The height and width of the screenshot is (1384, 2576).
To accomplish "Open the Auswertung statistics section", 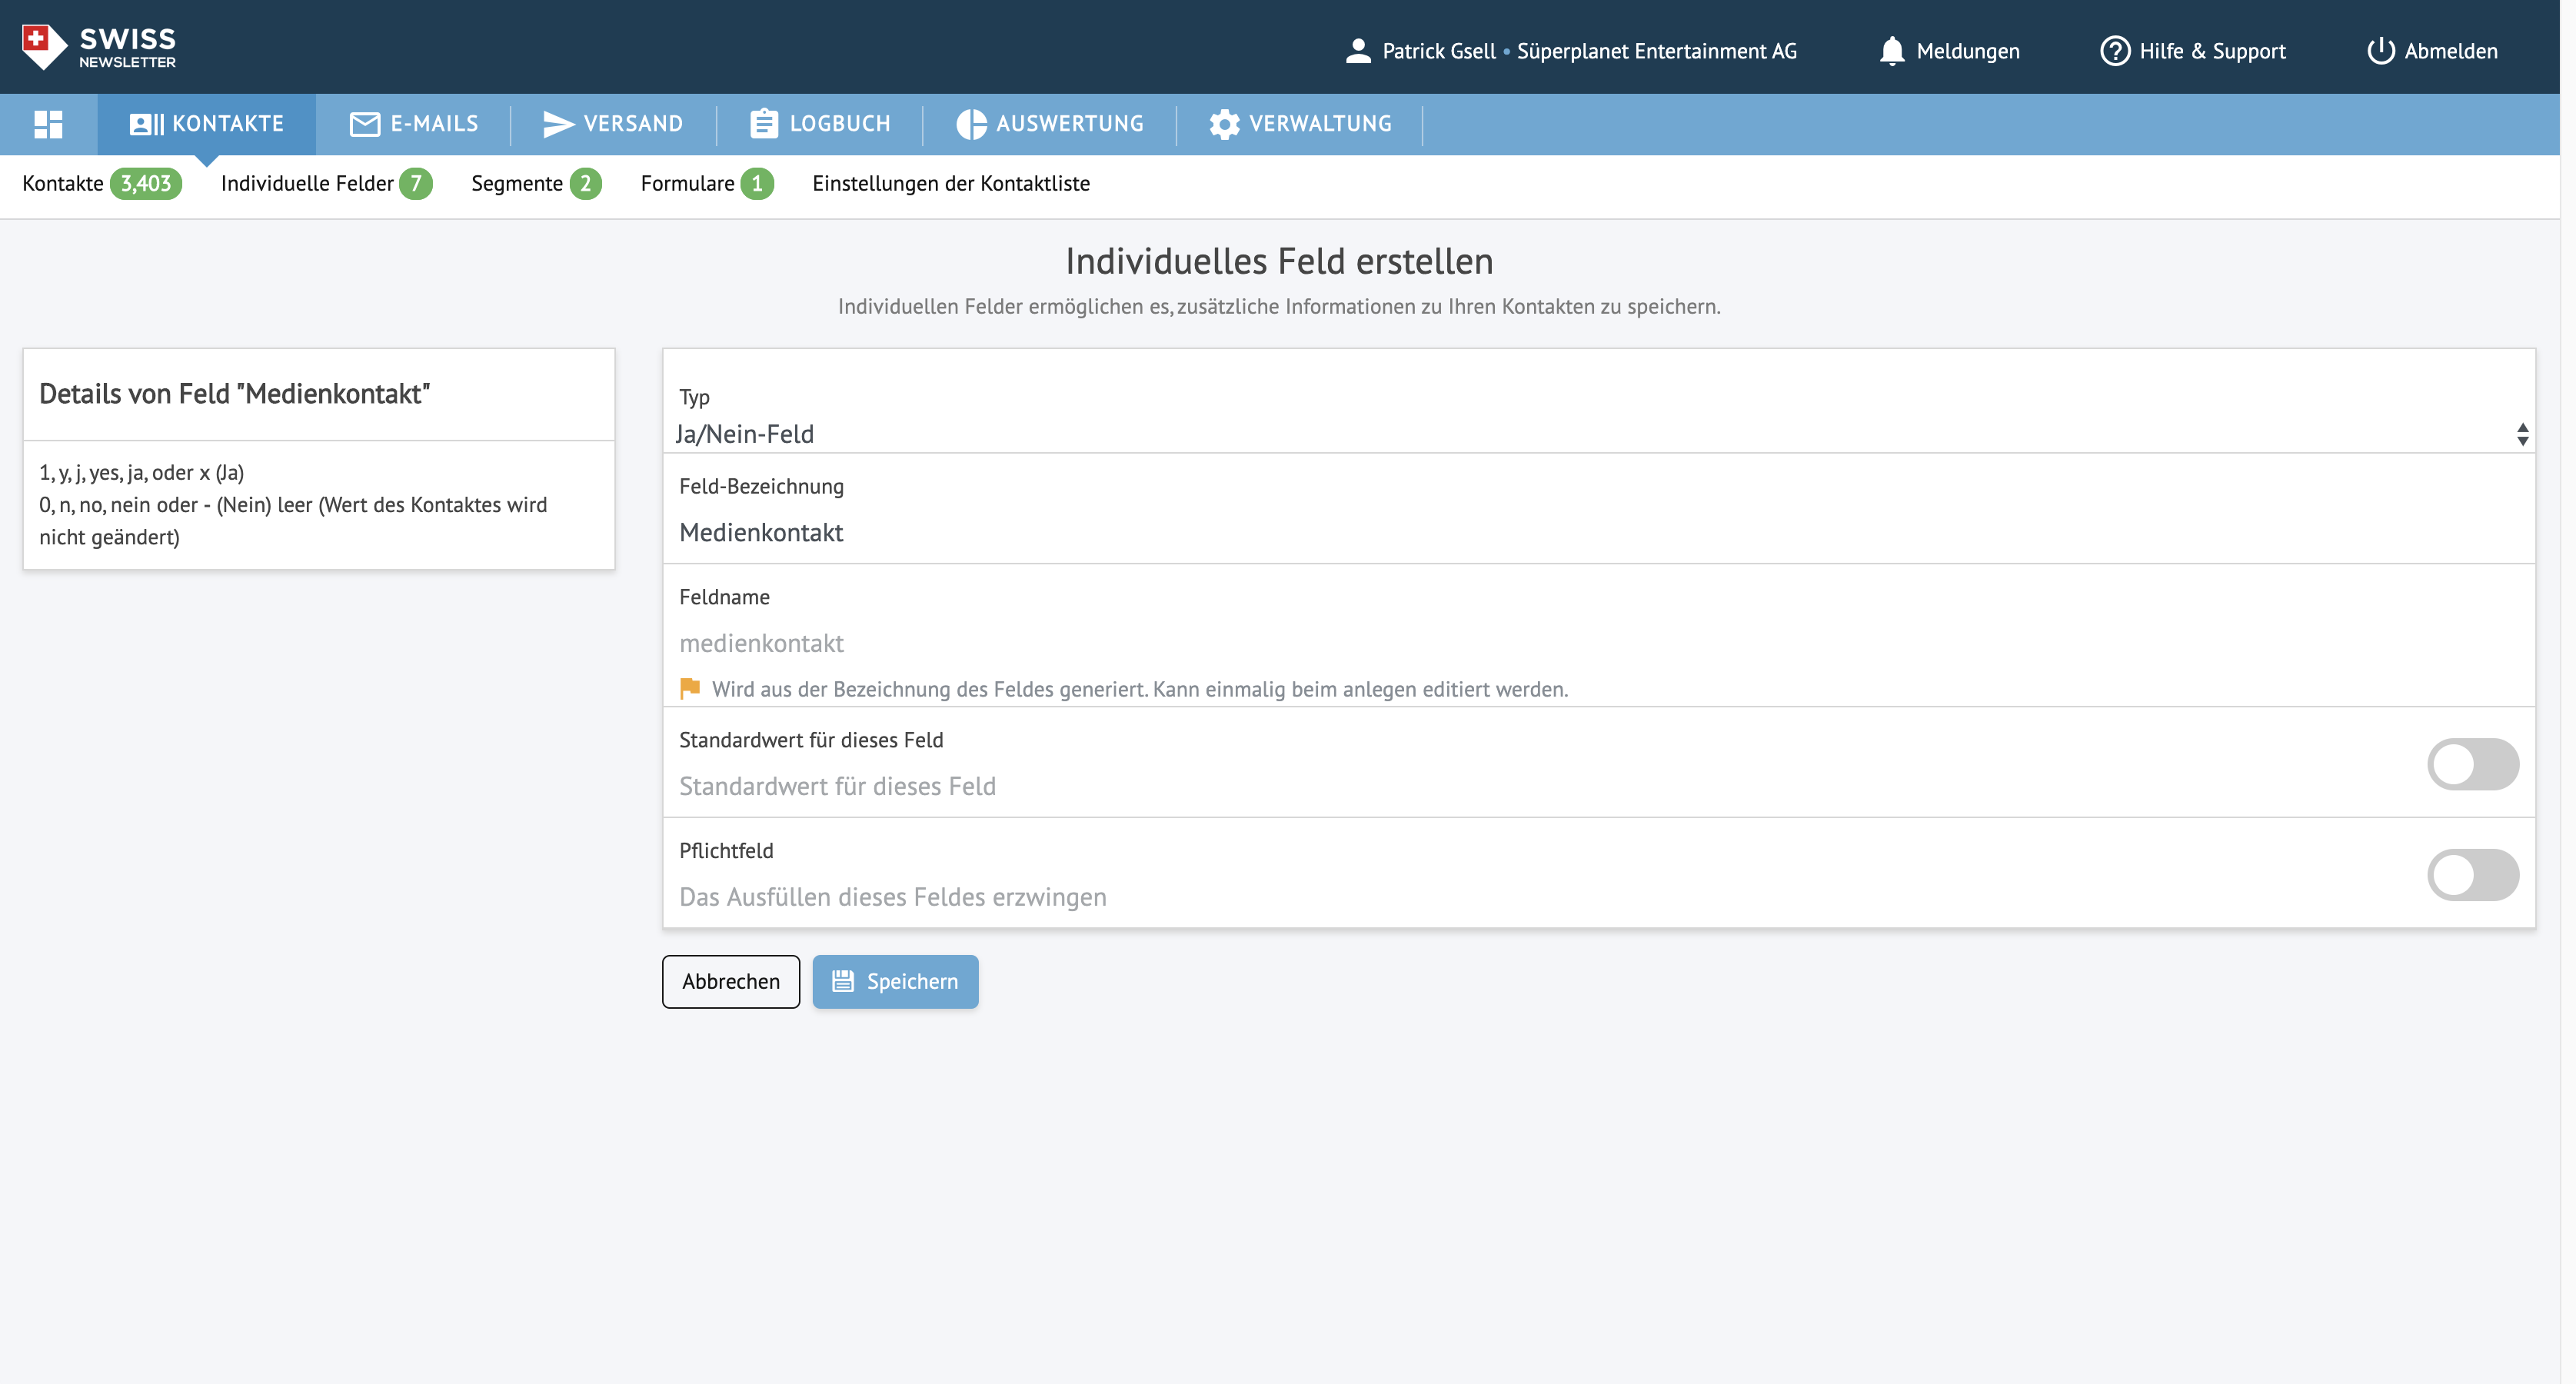I will [x=1050, y=124].
